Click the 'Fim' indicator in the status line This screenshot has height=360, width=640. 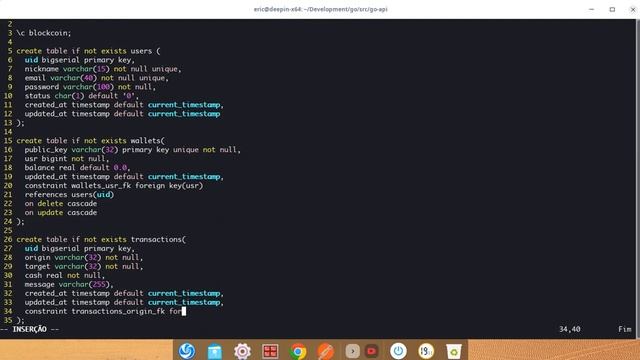tap(624, 329)
